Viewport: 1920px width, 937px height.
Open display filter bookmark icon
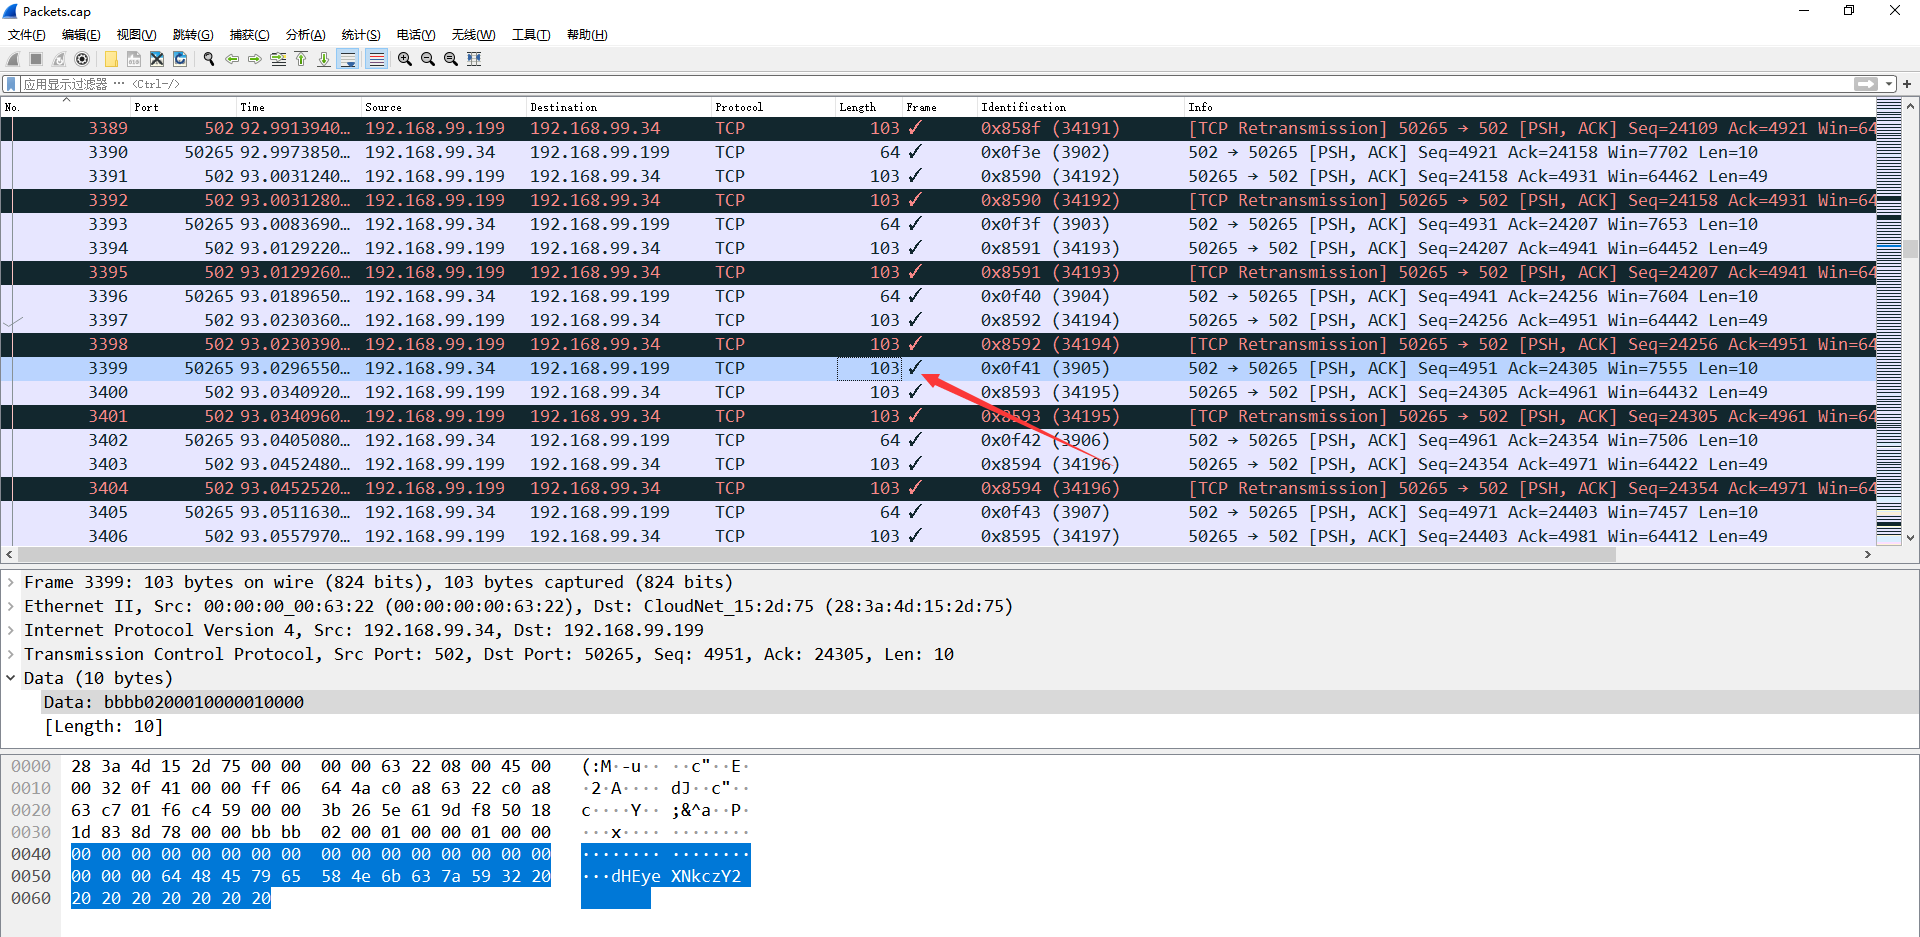click(x=11, y=84)
